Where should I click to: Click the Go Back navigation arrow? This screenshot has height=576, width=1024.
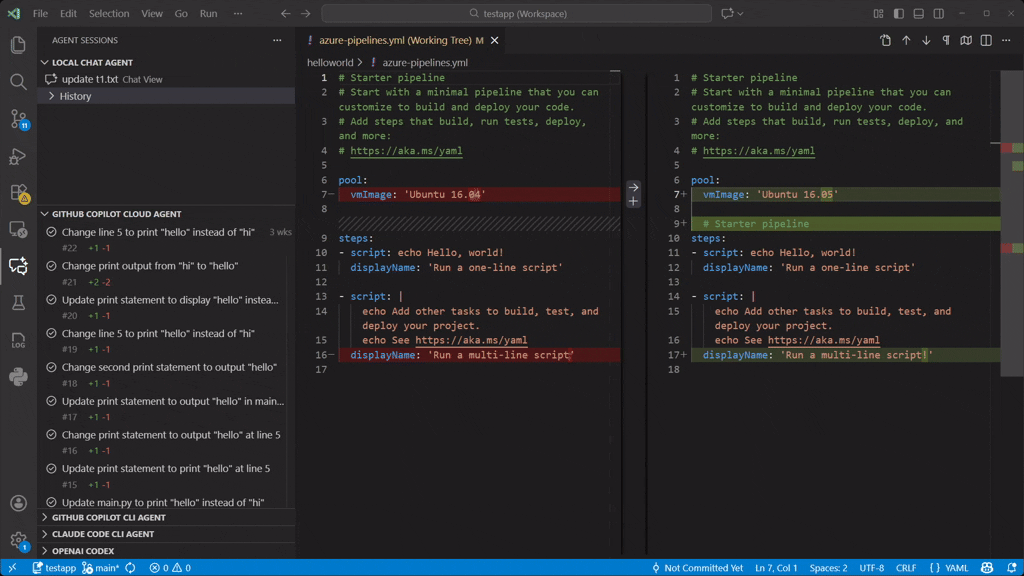pyautogui.click(x=285, y=13)
